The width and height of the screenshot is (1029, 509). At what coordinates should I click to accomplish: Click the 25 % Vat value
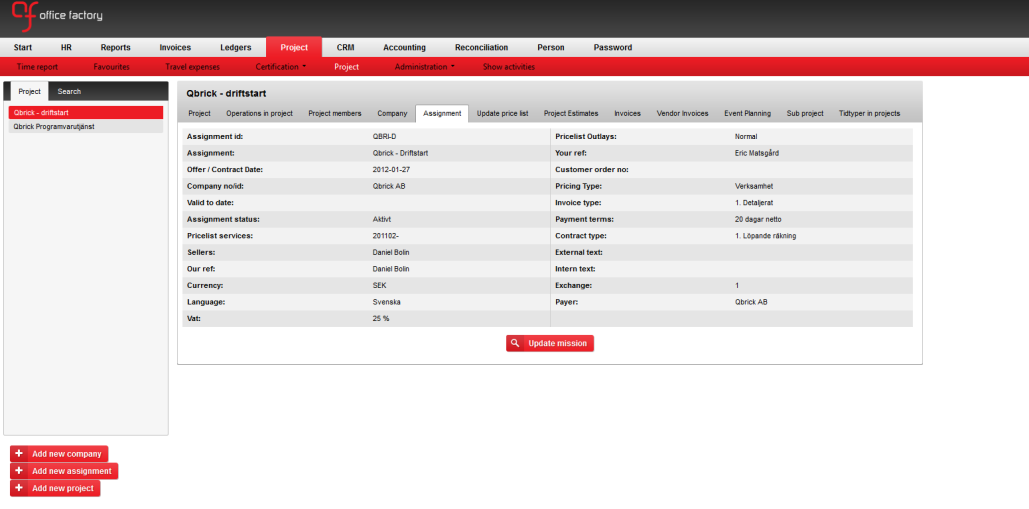coord(381,318)
